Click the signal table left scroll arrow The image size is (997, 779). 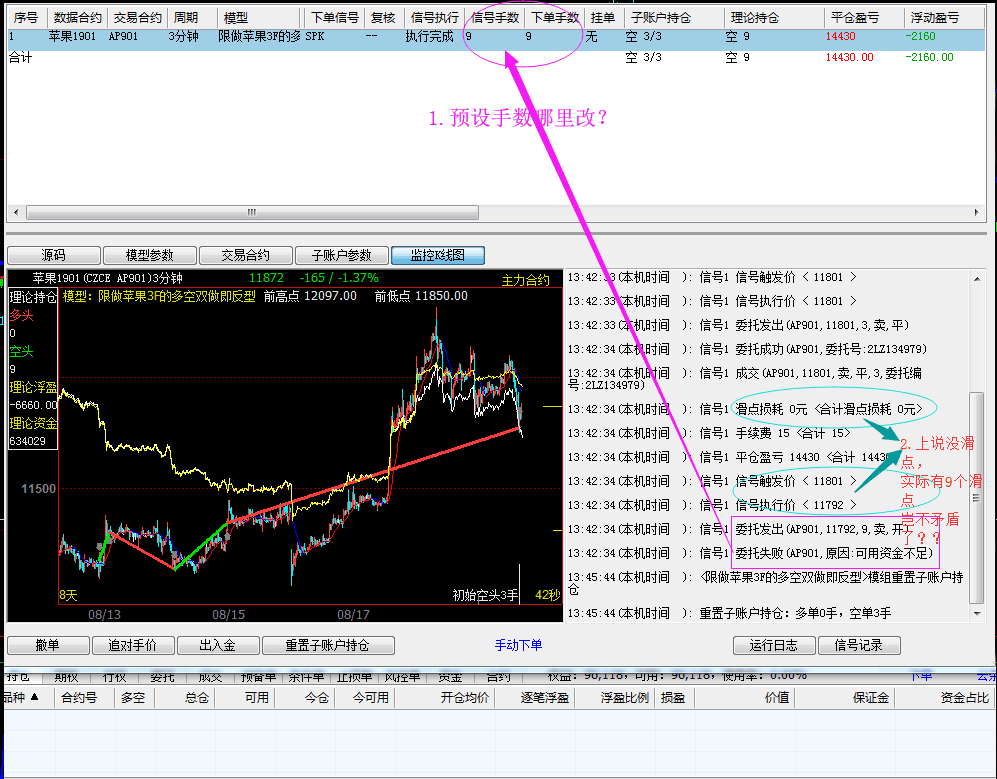click(14, 213)
